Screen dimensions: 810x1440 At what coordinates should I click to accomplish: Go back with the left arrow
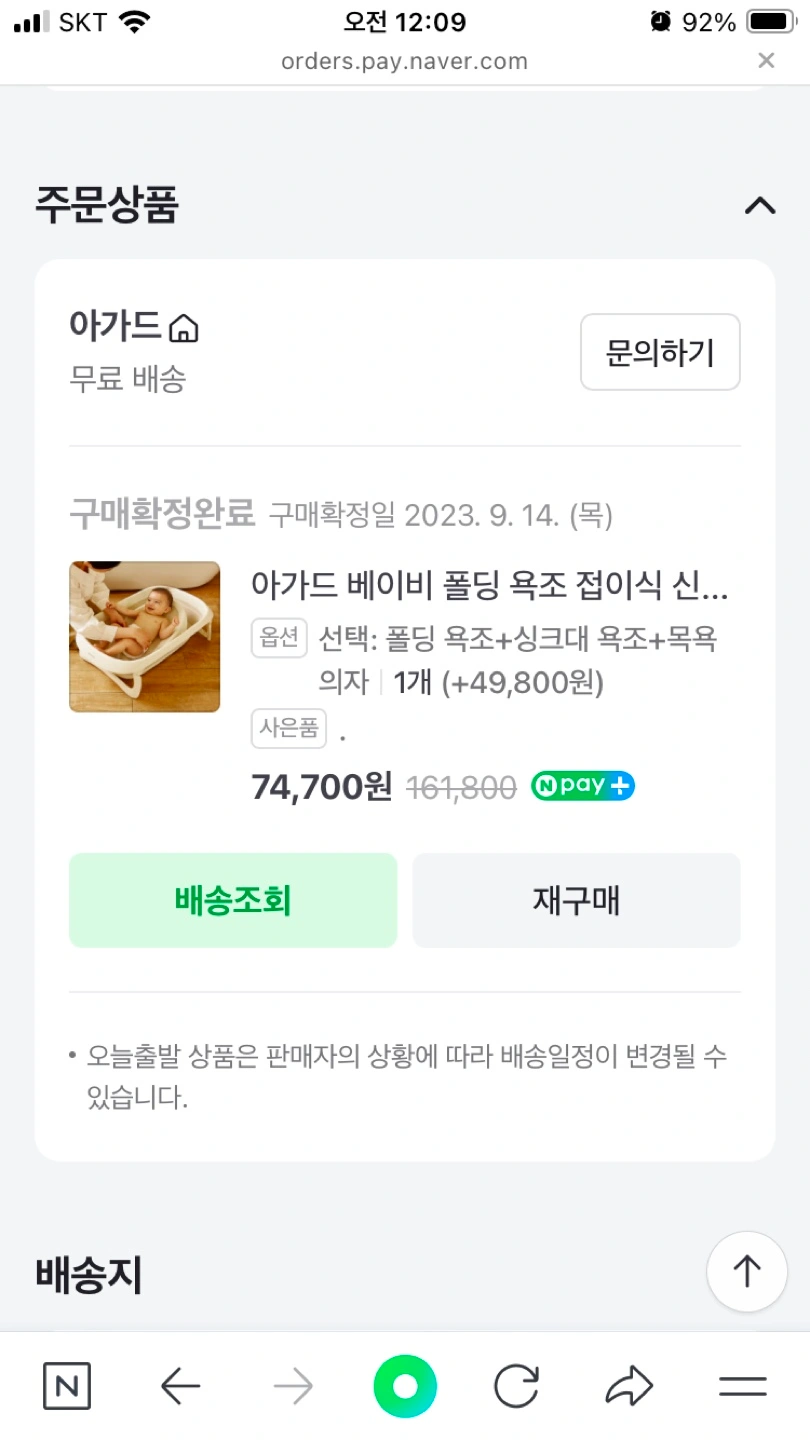(x=181, y=1387)
